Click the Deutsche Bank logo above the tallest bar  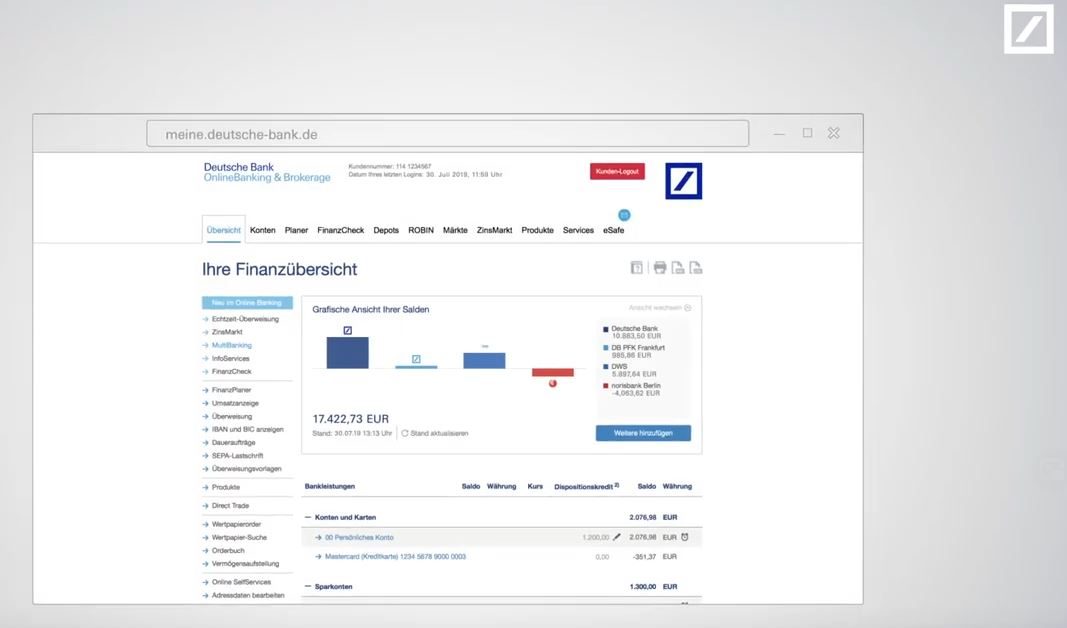point(348,331)
